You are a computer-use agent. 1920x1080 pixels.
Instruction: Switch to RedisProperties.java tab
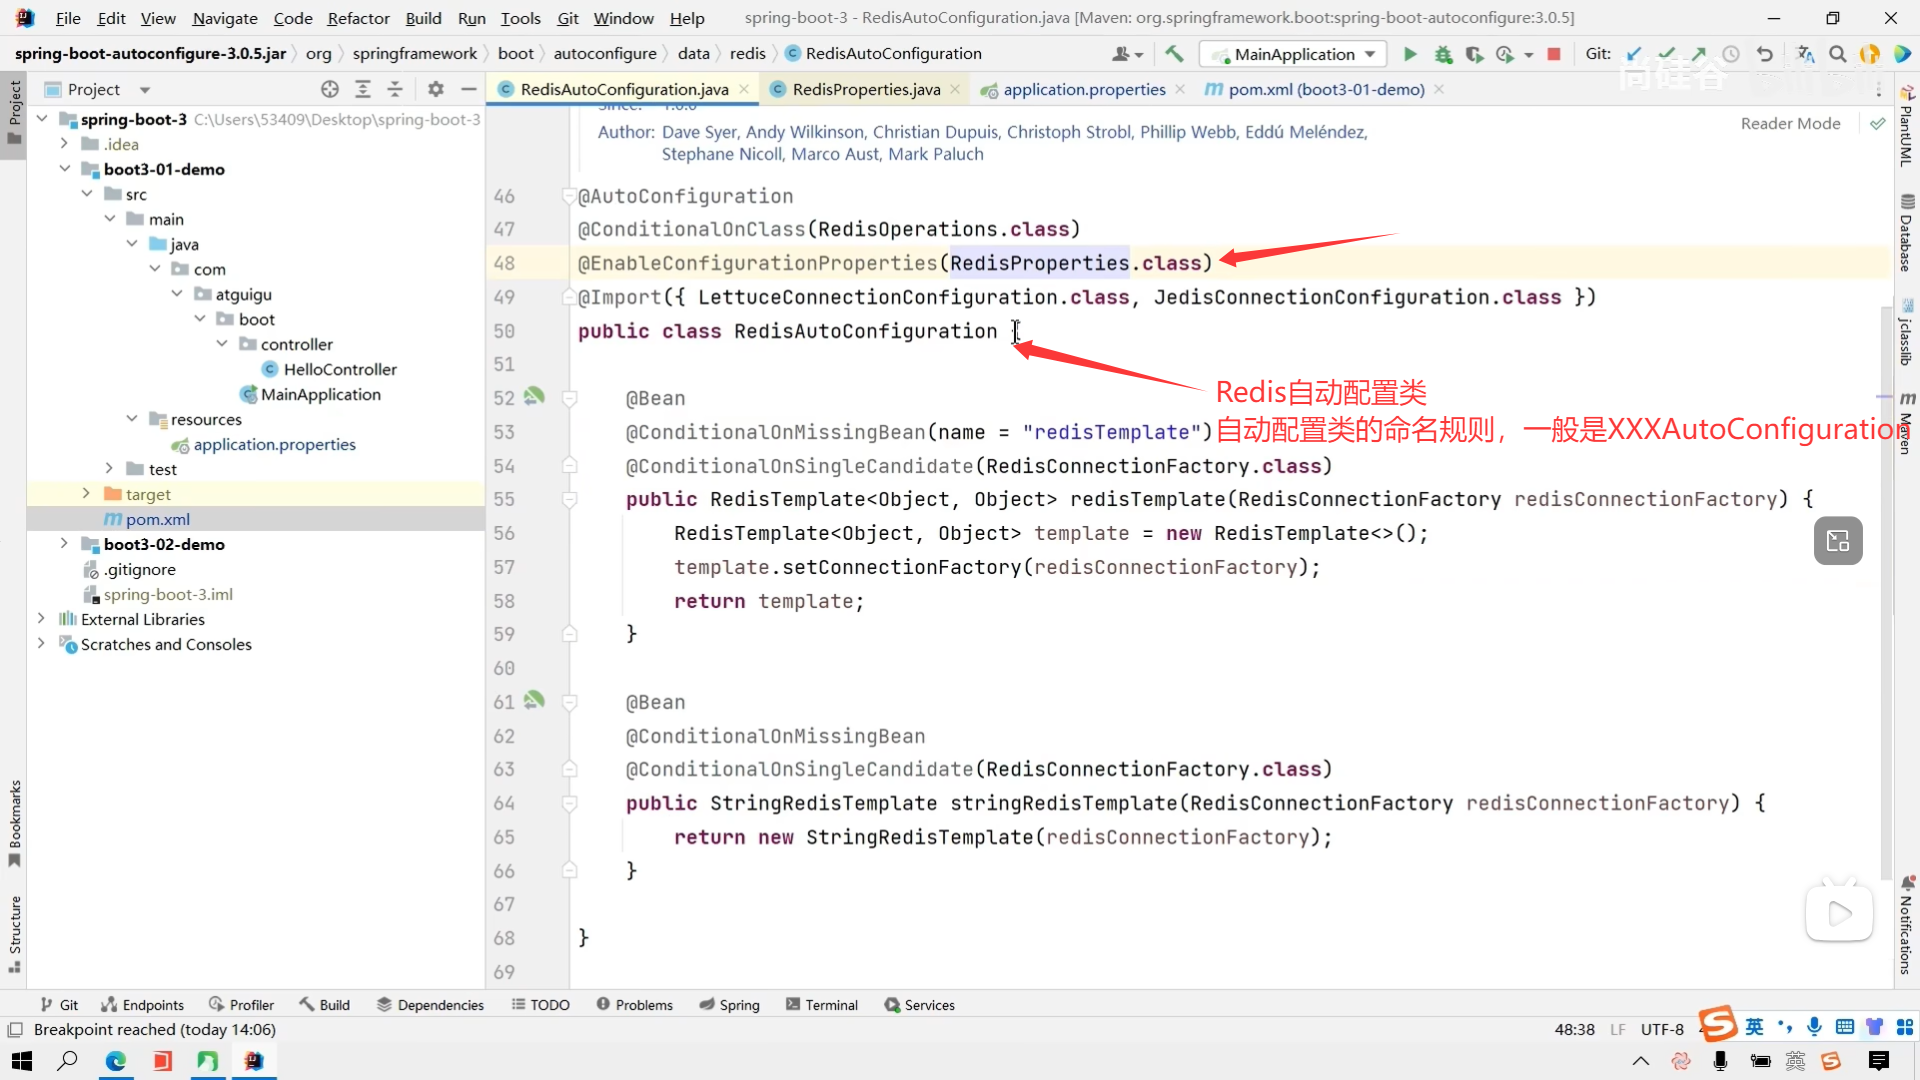(865, 89)
